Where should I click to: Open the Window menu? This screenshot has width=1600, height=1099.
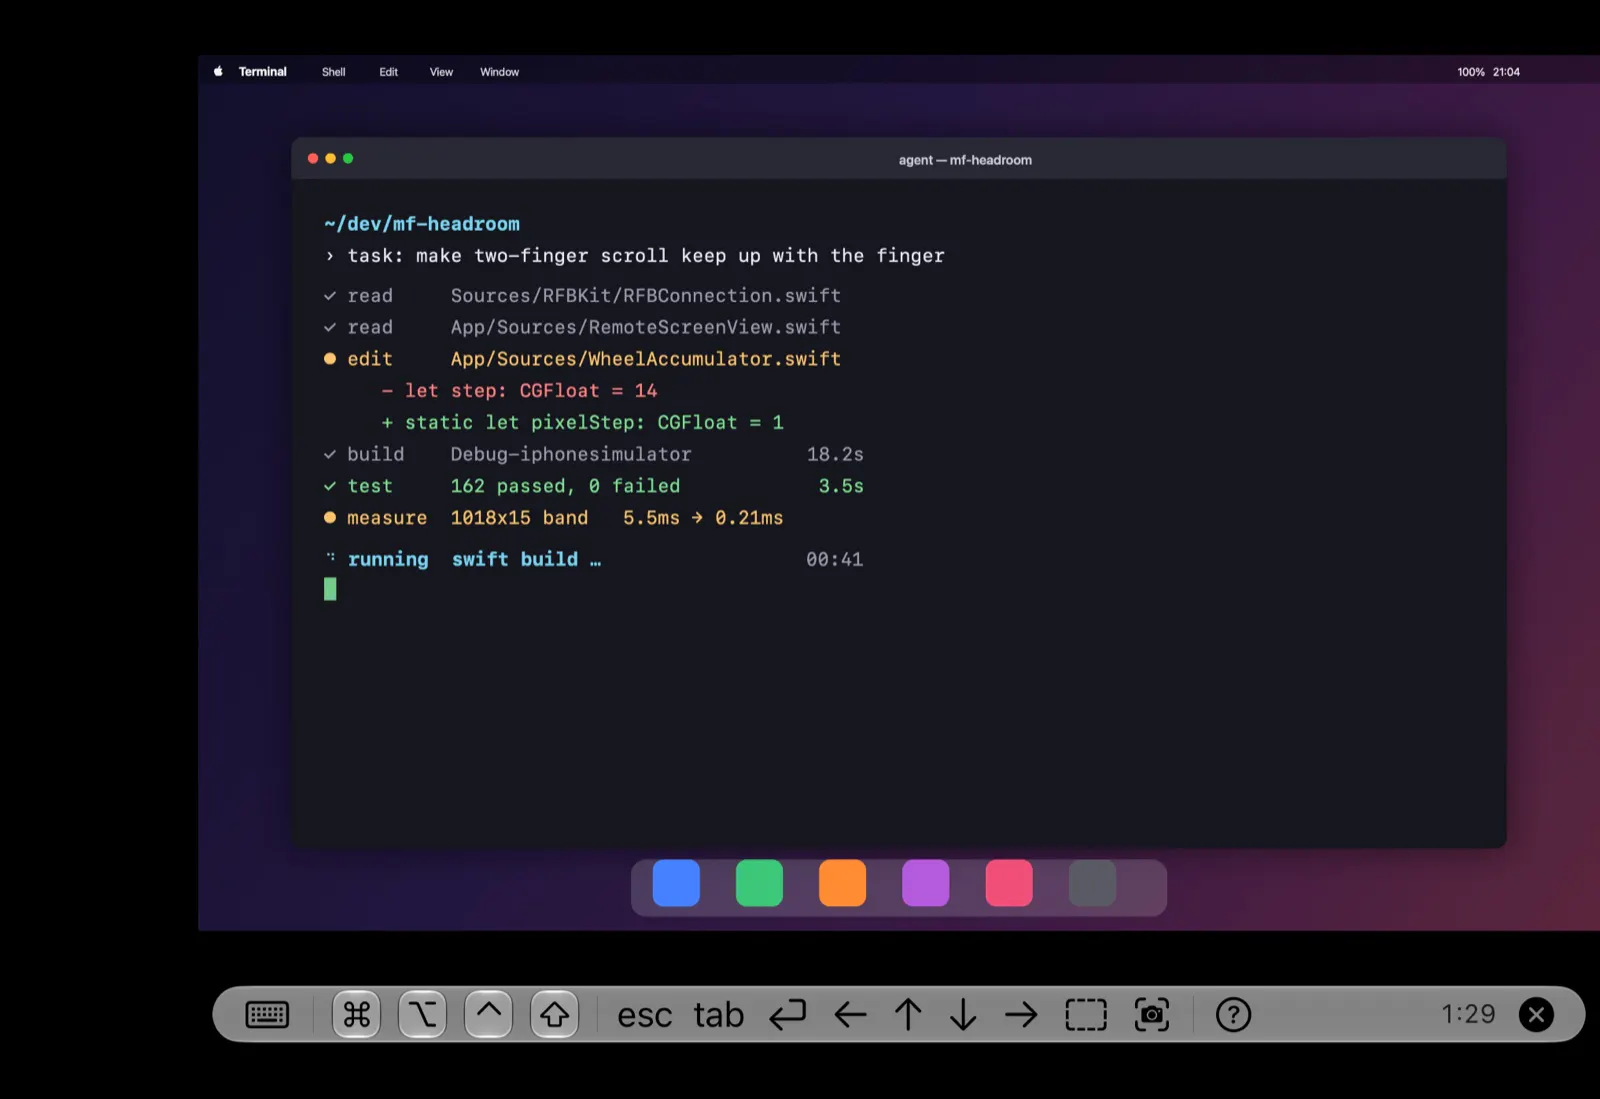tap(499, 72)
